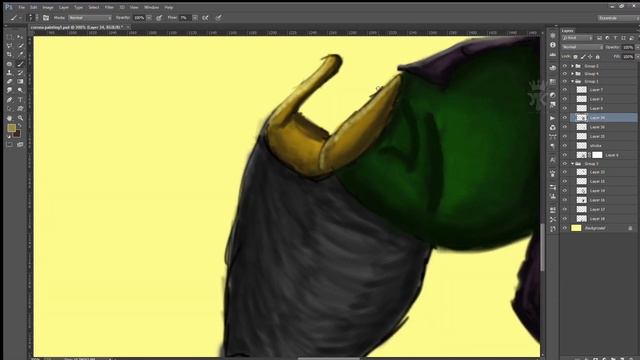The width and height of the screenshot is (640, 360).
Task: Hide Layer 7 visibility eye
Action: click(565, 90)
